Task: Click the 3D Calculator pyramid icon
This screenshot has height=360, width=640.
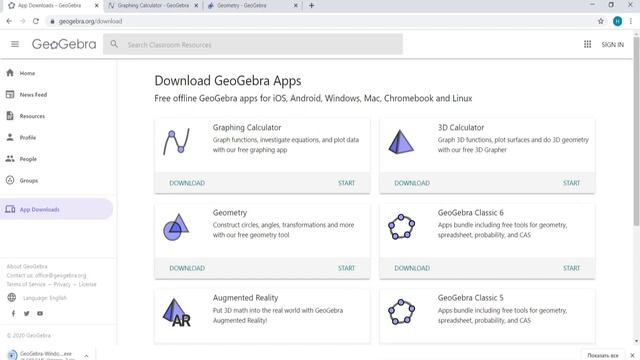Action: pyautogui.click(x=401, y=142)
